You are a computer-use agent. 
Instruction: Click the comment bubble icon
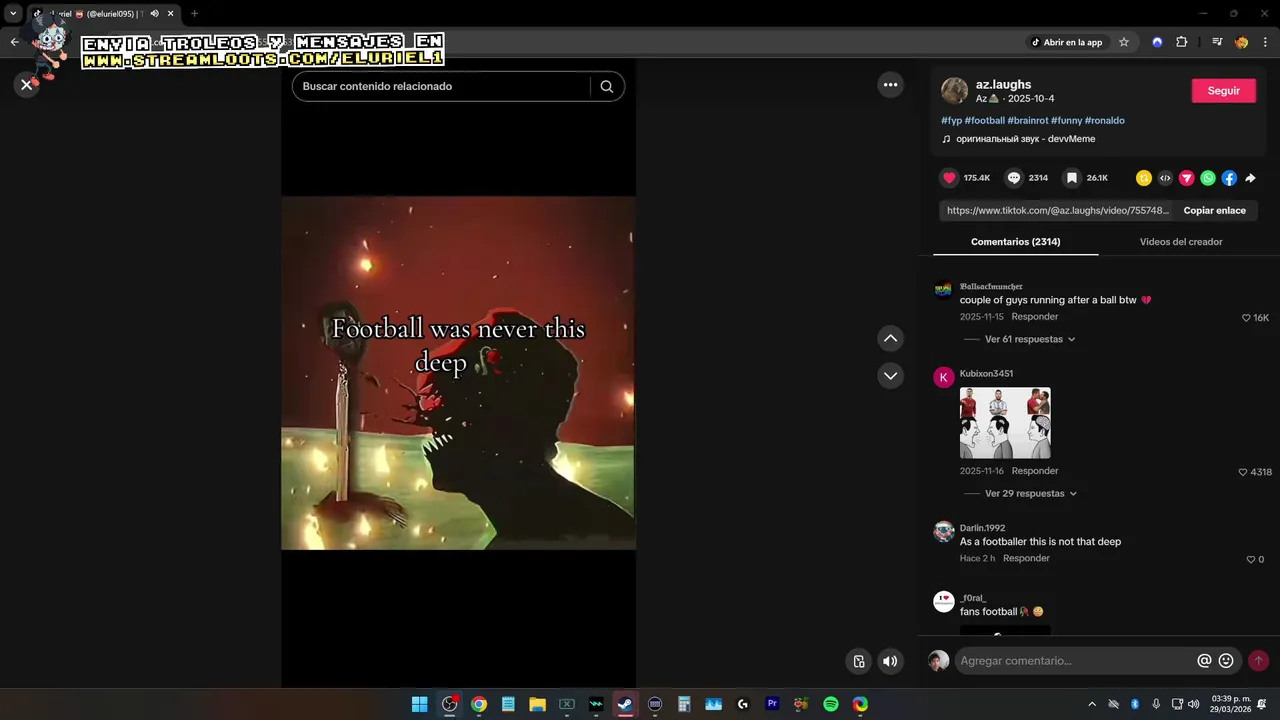[1014, 178]
